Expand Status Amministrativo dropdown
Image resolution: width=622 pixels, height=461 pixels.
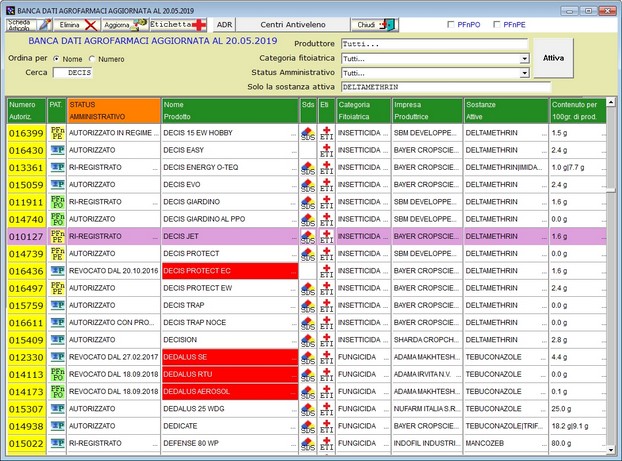524,73
